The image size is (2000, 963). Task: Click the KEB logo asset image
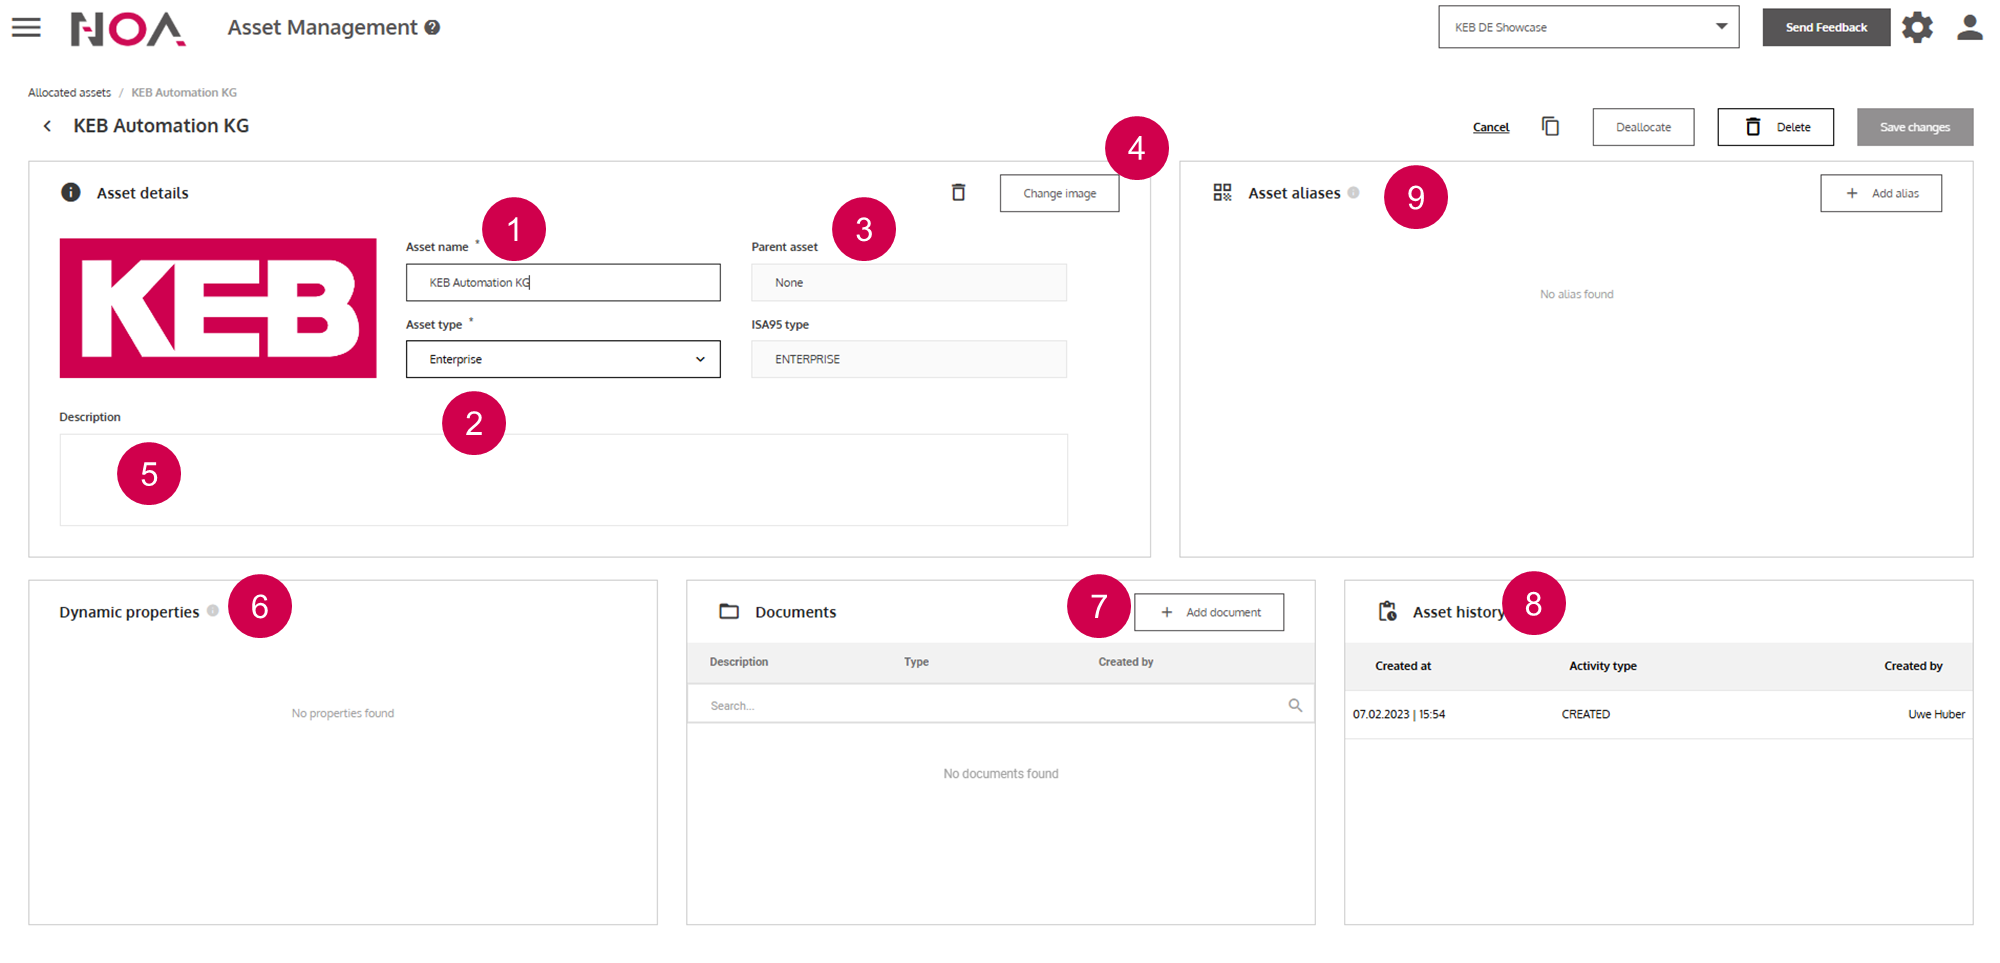tap(218, 308)
